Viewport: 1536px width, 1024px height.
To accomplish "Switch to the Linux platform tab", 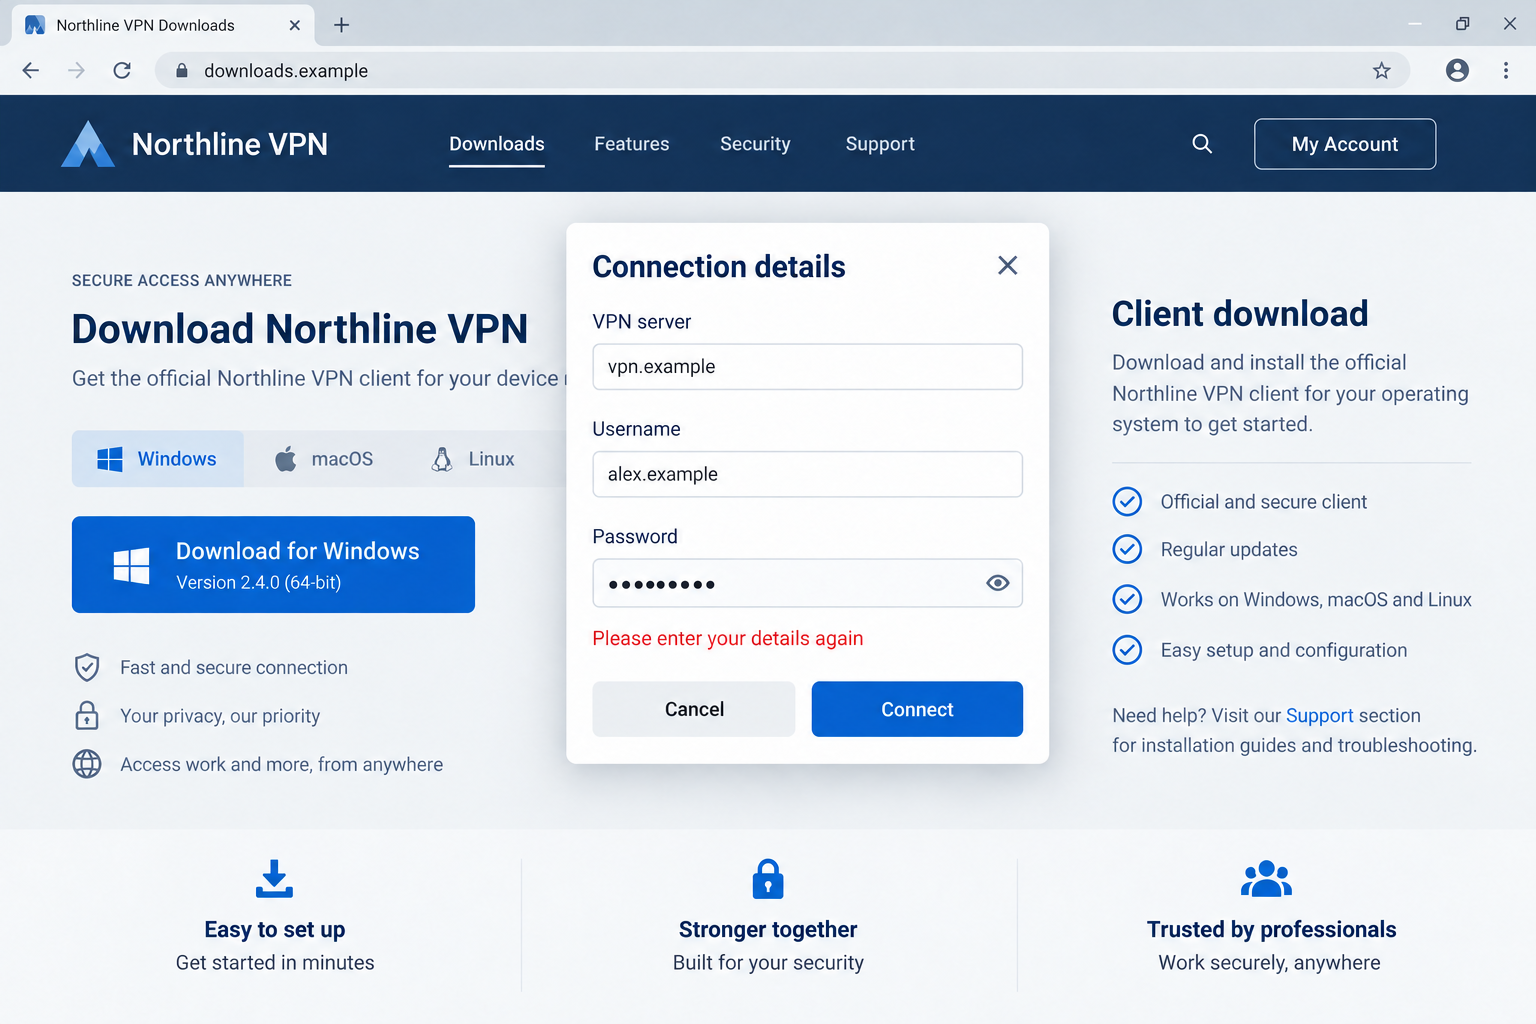I will [x=473, y=459].
